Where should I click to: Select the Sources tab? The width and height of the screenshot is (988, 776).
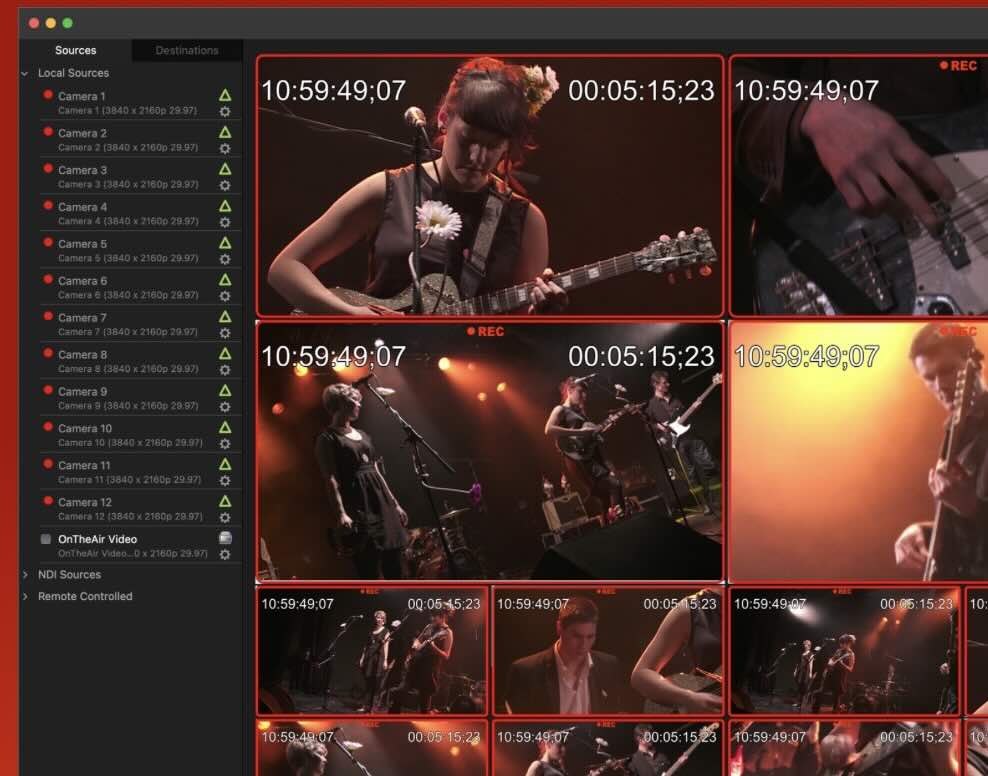tap(76, 50)
